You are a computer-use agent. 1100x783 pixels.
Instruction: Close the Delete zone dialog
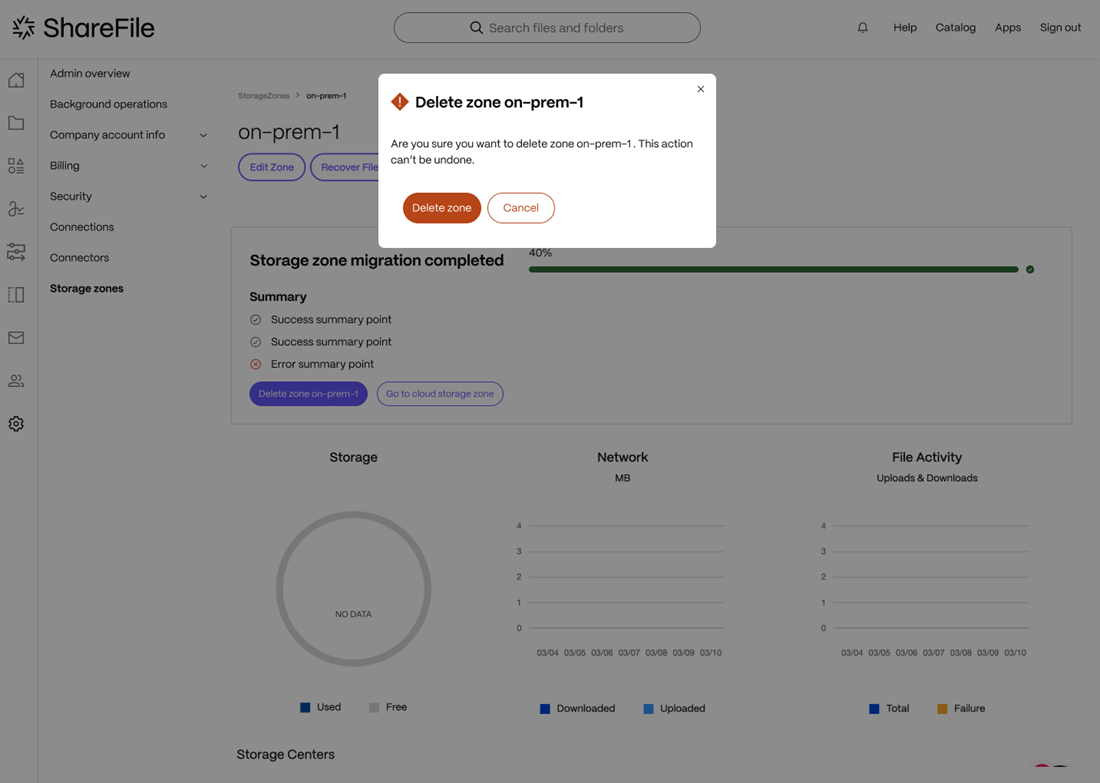[700, 89]
